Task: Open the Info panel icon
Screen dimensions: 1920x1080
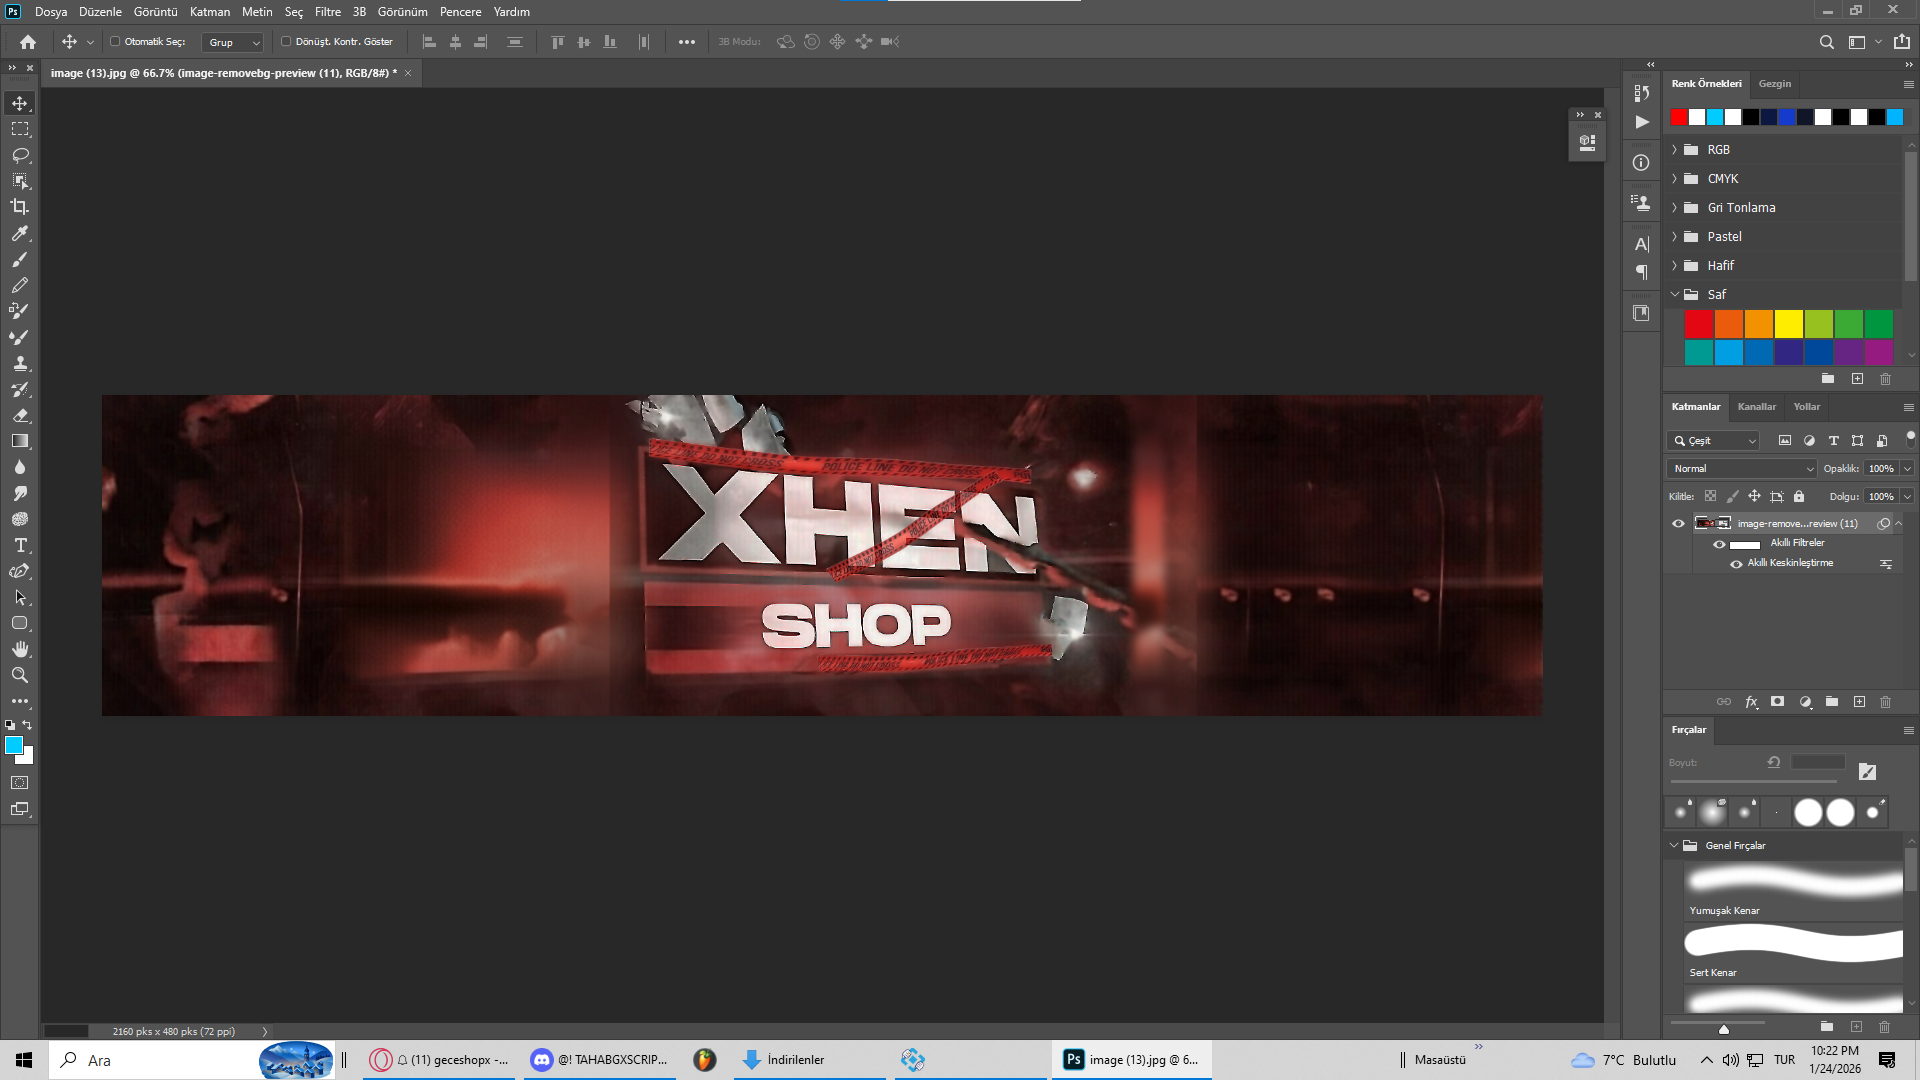Action: 1642,163
